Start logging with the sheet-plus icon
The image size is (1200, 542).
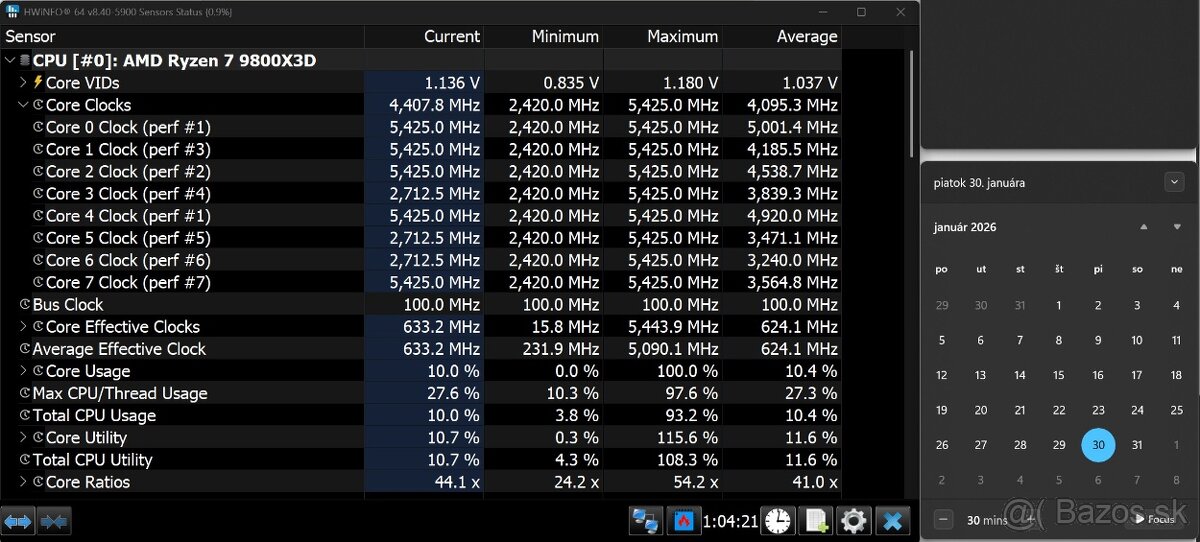pyautogui.click(x=816, y=521)
